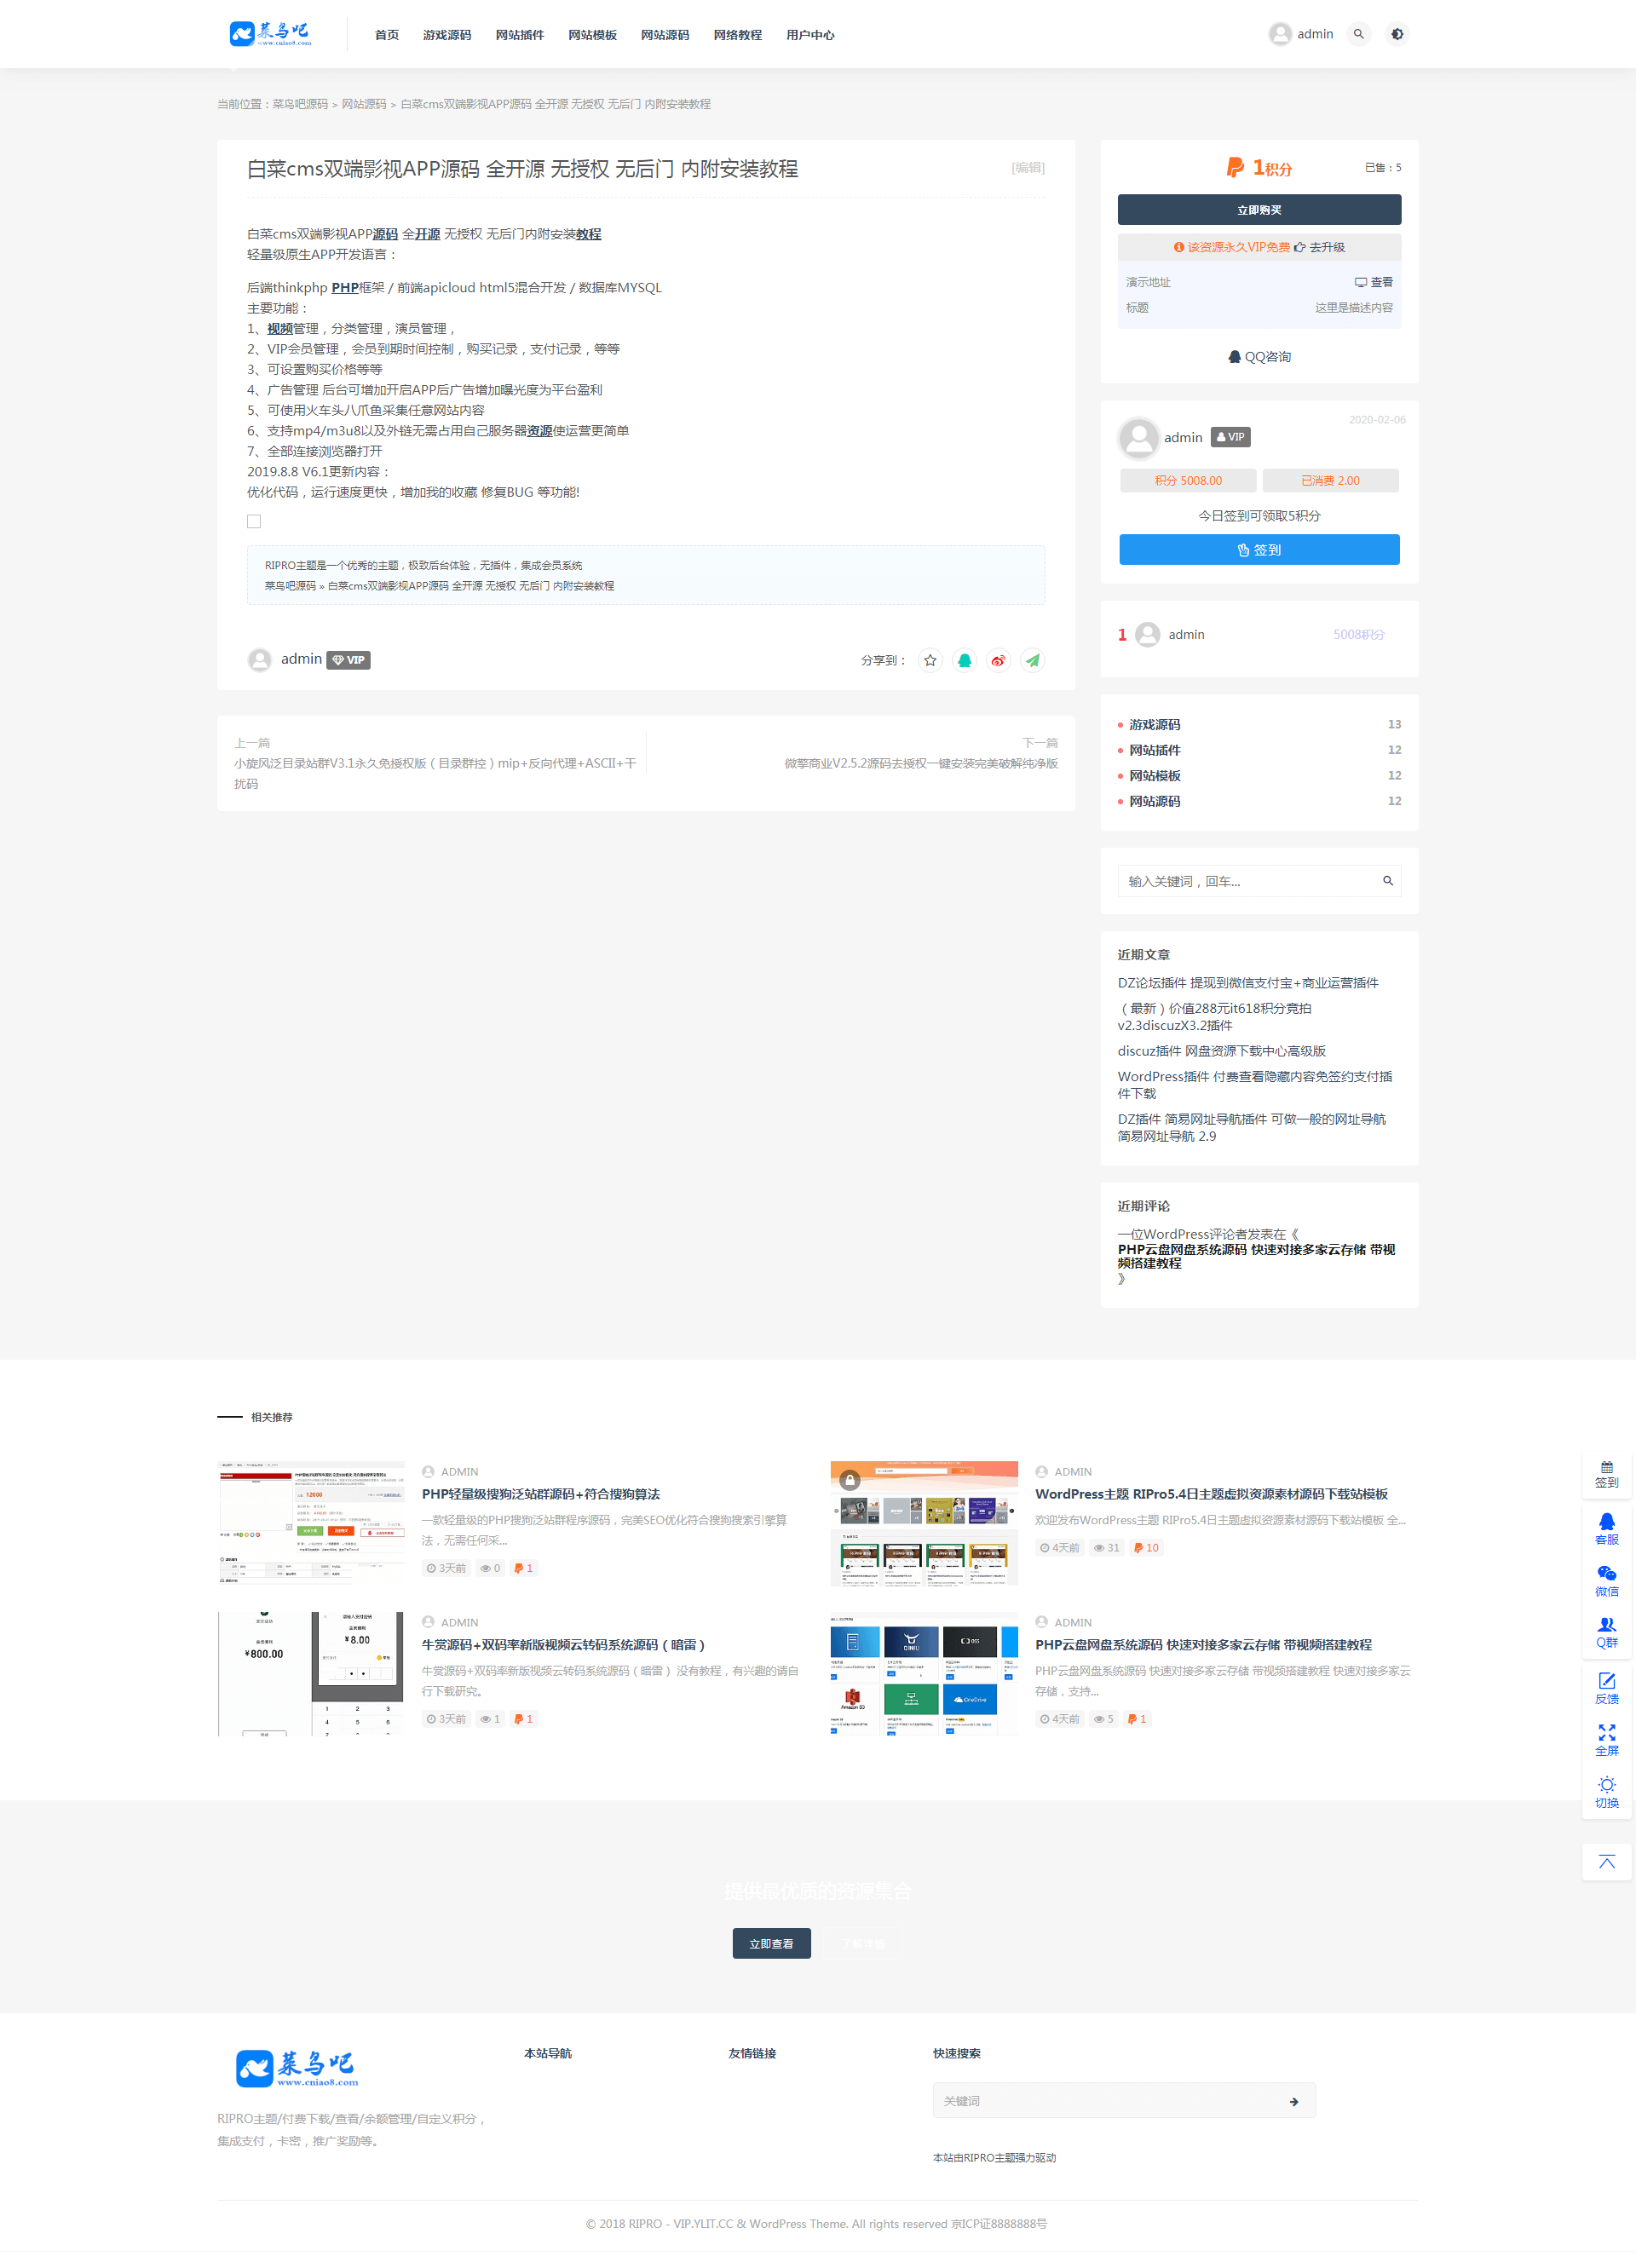Viewport: 1636px width, 2268px height.
Task: Open the RIPro5.4 theme post thumbnail
Action: [924, 1523]
